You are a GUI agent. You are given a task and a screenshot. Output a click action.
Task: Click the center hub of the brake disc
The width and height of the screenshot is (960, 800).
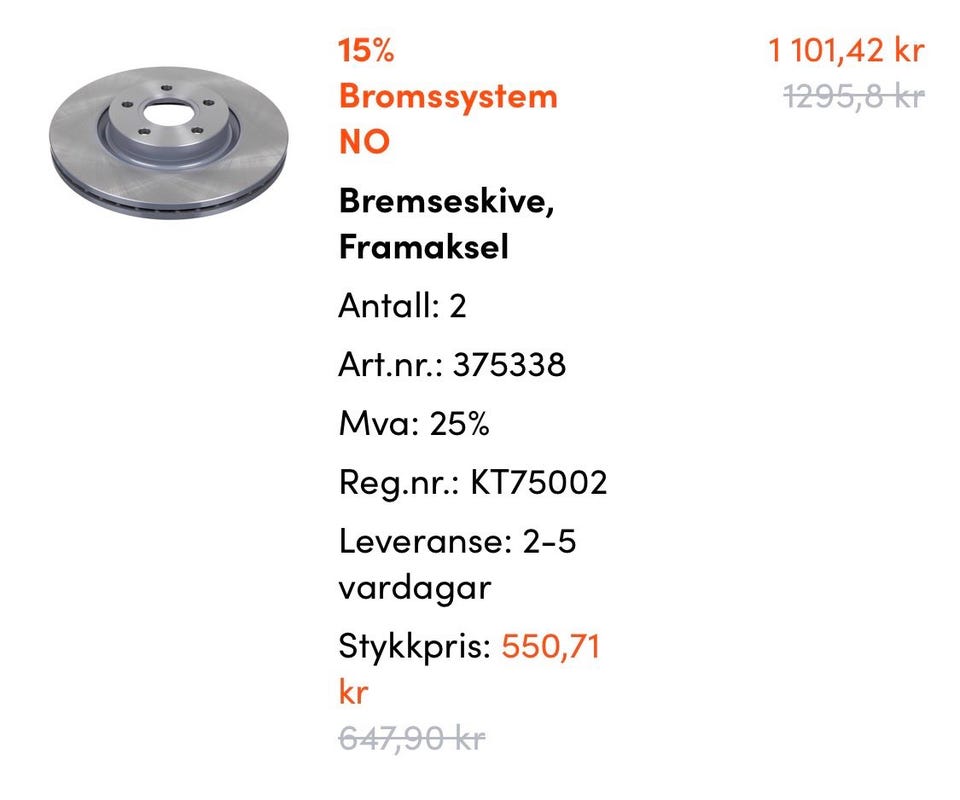click(167, 113)
